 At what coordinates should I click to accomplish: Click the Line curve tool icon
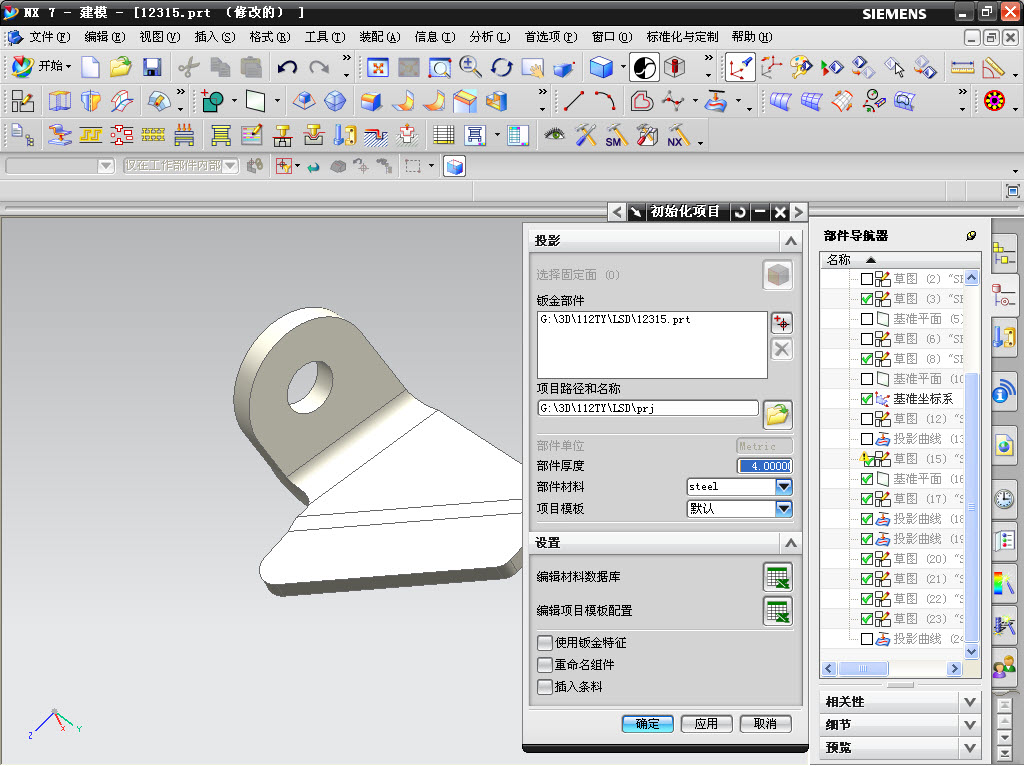573,101
